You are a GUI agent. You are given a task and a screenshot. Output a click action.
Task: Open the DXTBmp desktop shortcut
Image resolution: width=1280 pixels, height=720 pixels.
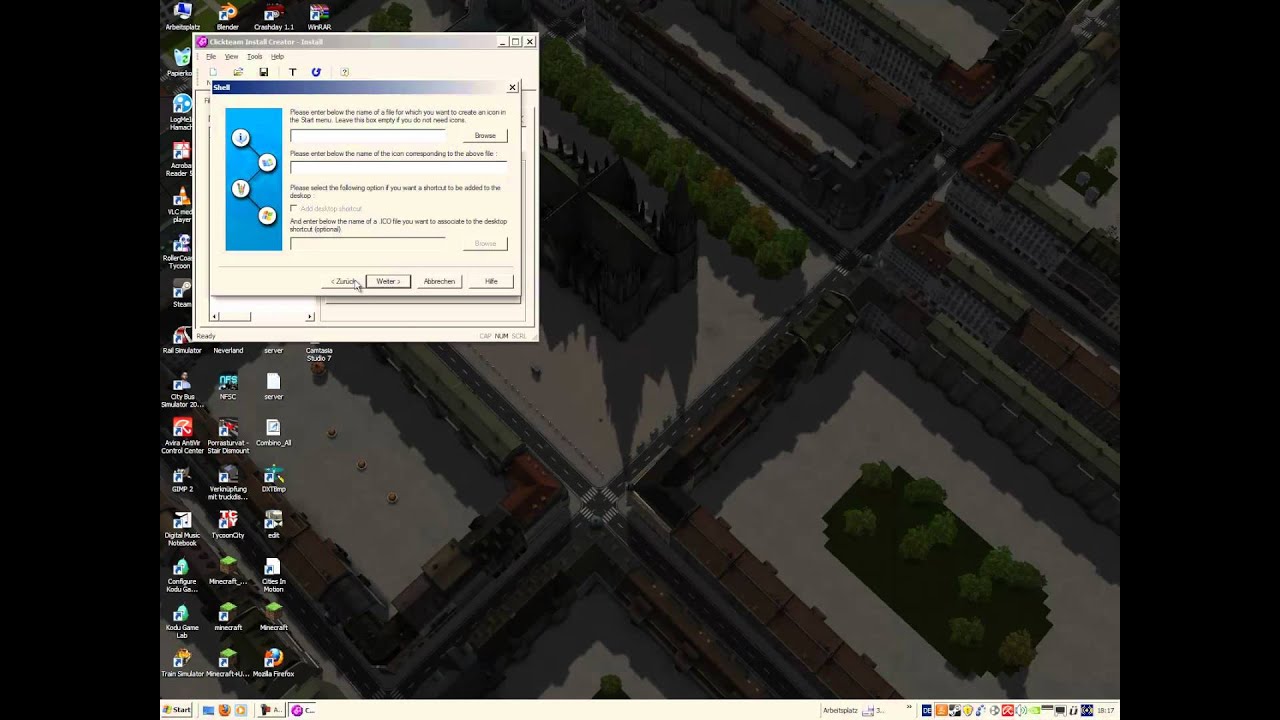tap(273, 478)
